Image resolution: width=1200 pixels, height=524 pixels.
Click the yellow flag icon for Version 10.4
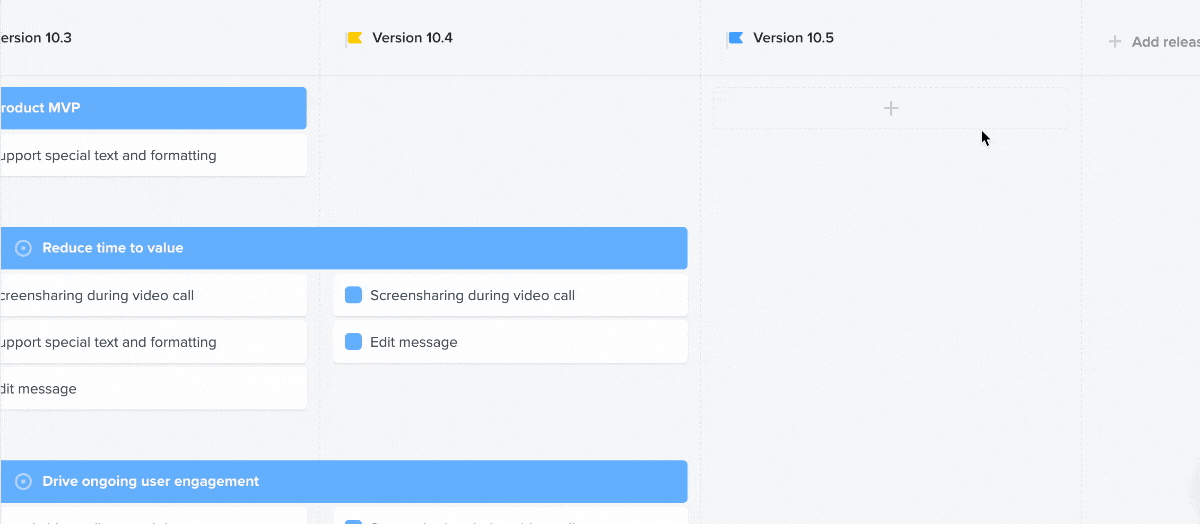(354, 38)
